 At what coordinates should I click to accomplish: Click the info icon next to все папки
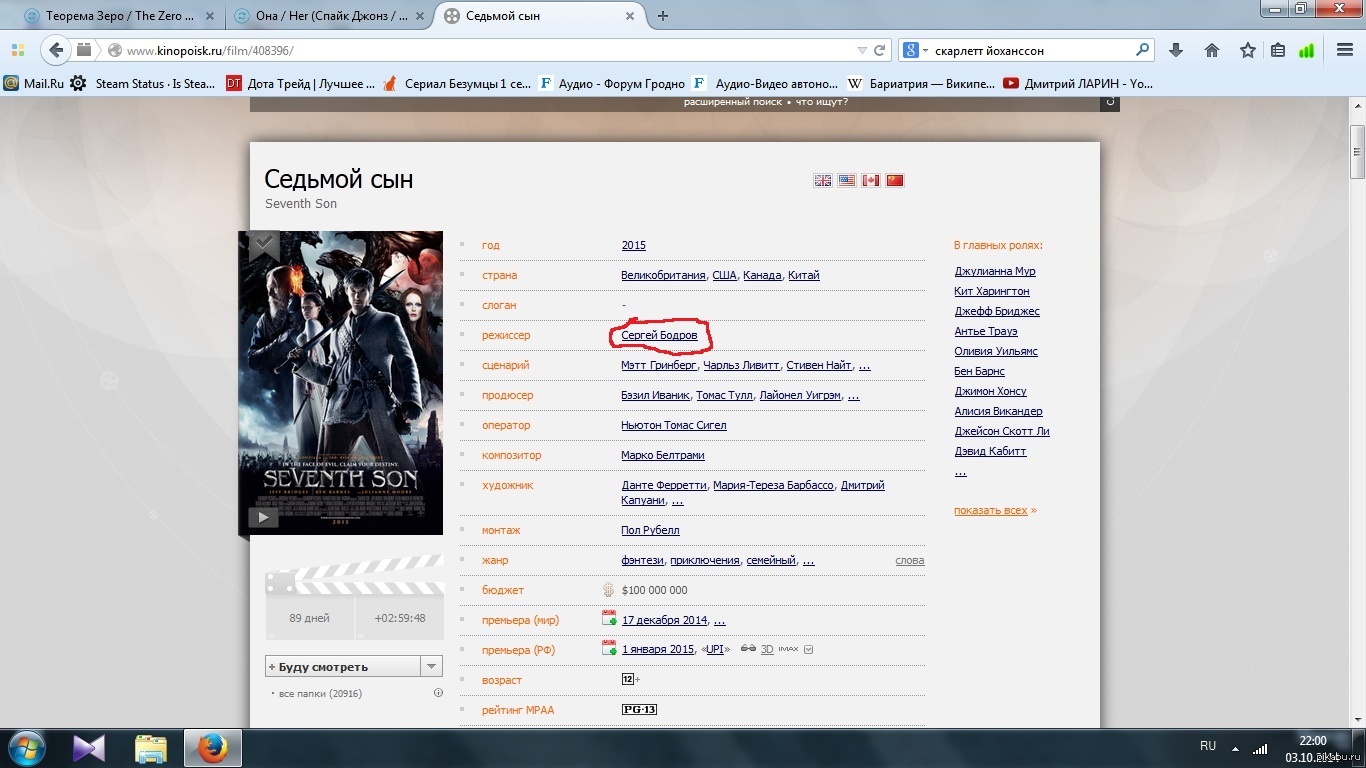pyautogui.click(x=438, y=693)
